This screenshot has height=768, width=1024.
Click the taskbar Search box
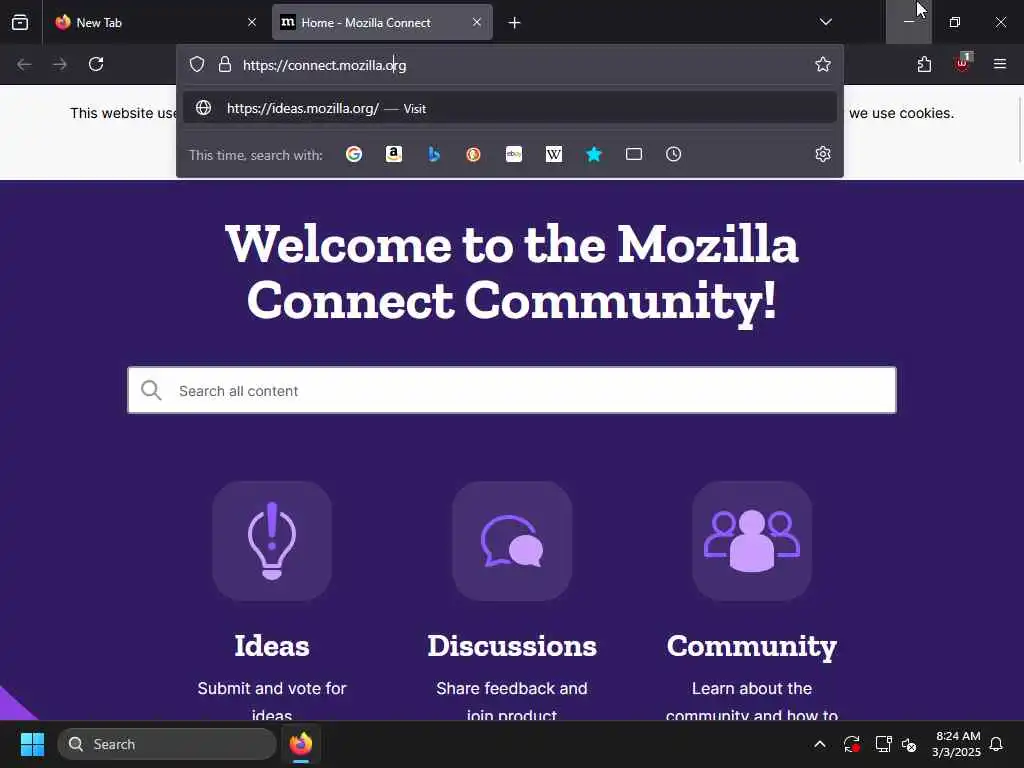click(167, 744)
